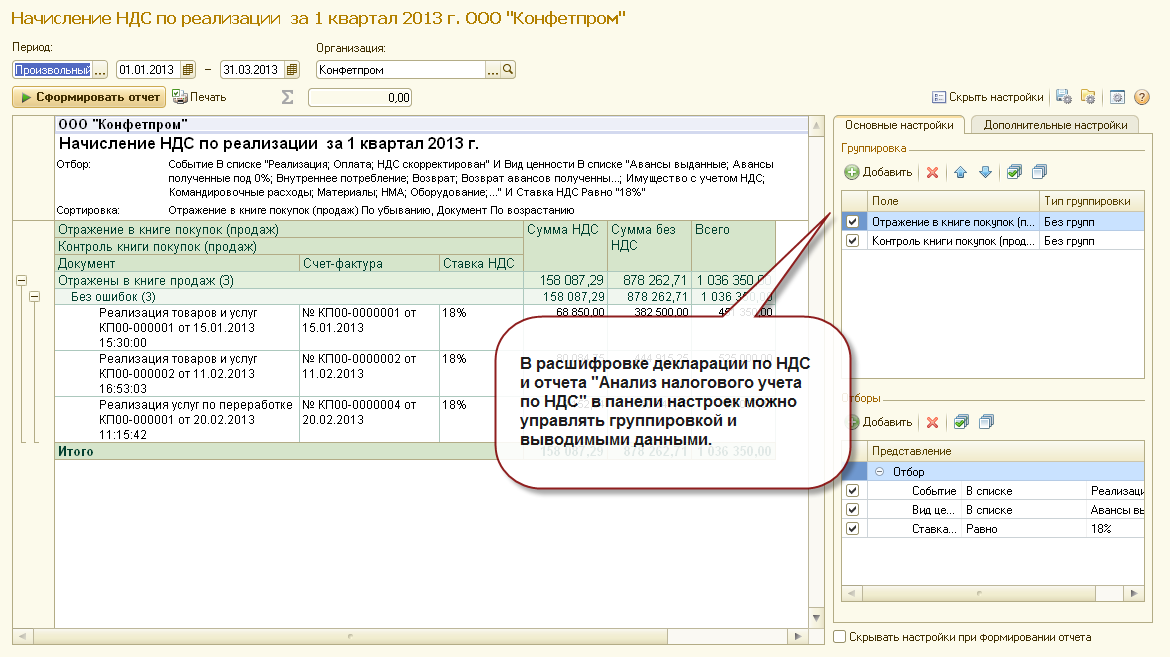Move grouping field down with blue arrow
This screenshot has width=1170, height=657.
click(986, 172)
